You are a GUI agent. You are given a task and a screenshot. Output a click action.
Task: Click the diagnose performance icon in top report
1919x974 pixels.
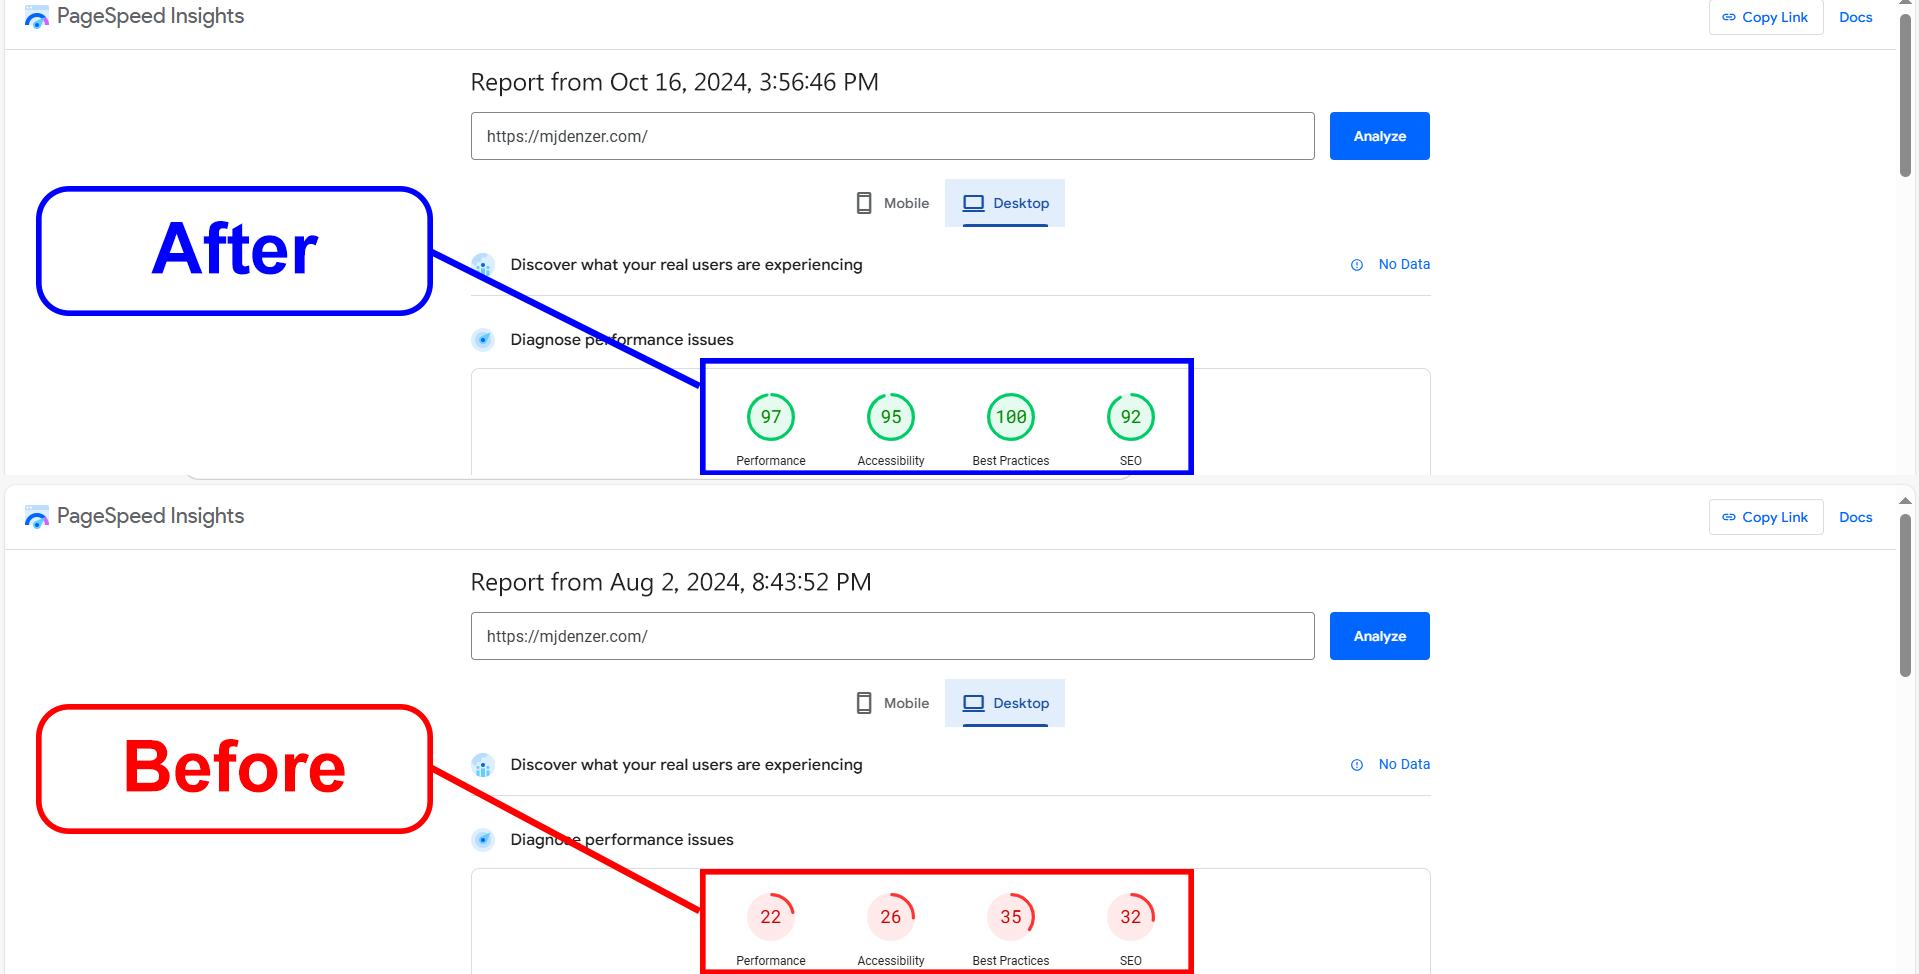(x=483, y=340)
